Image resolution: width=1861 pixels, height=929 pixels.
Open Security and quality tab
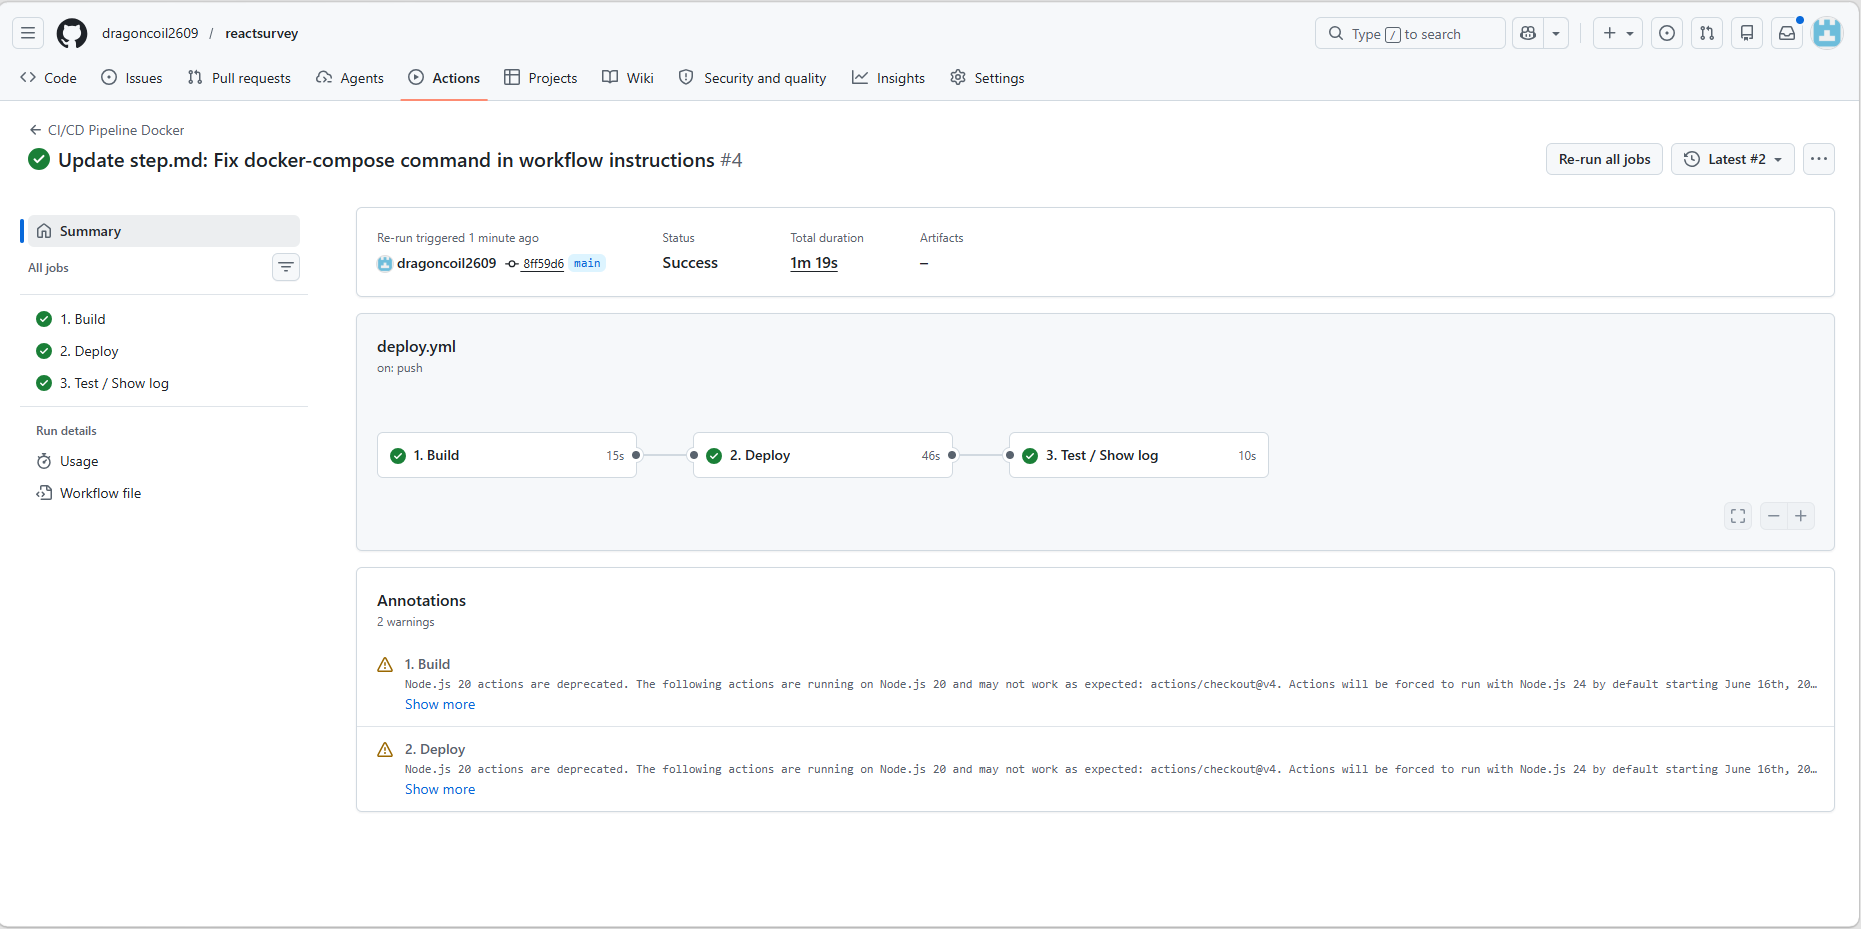coord(753,78)
